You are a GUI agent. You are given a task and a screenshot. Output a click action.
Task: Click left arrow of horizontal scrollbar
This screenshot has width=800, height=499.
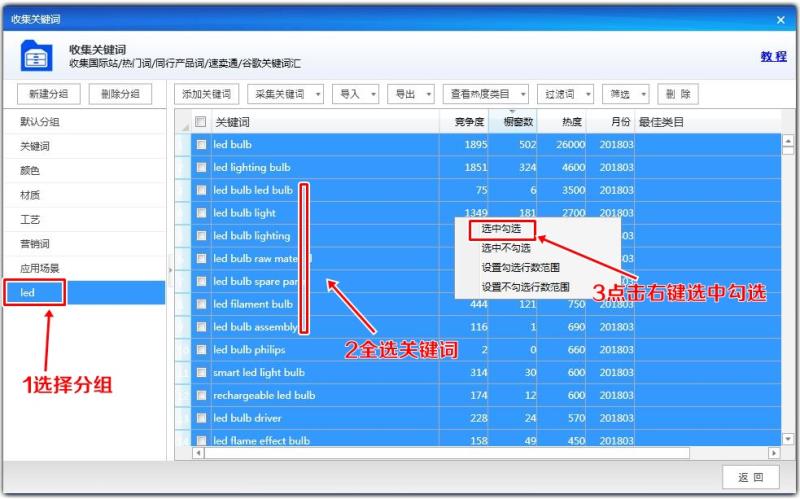(x=198, y=453)
